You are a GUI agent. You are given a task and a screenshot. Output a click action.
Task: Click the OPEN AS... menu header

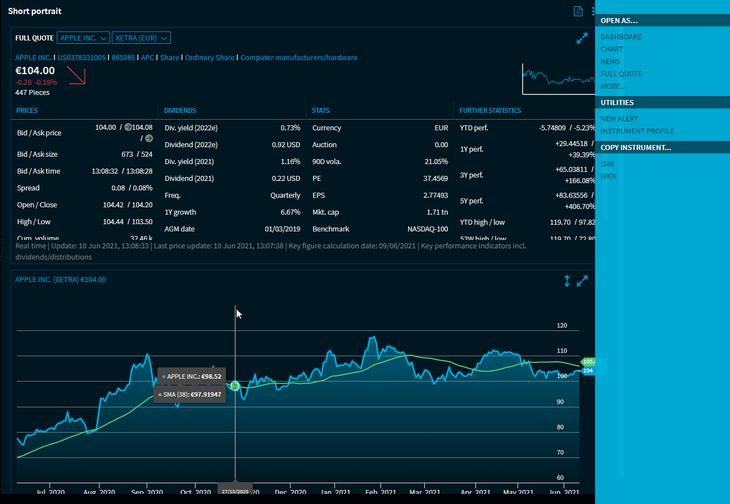662,20
